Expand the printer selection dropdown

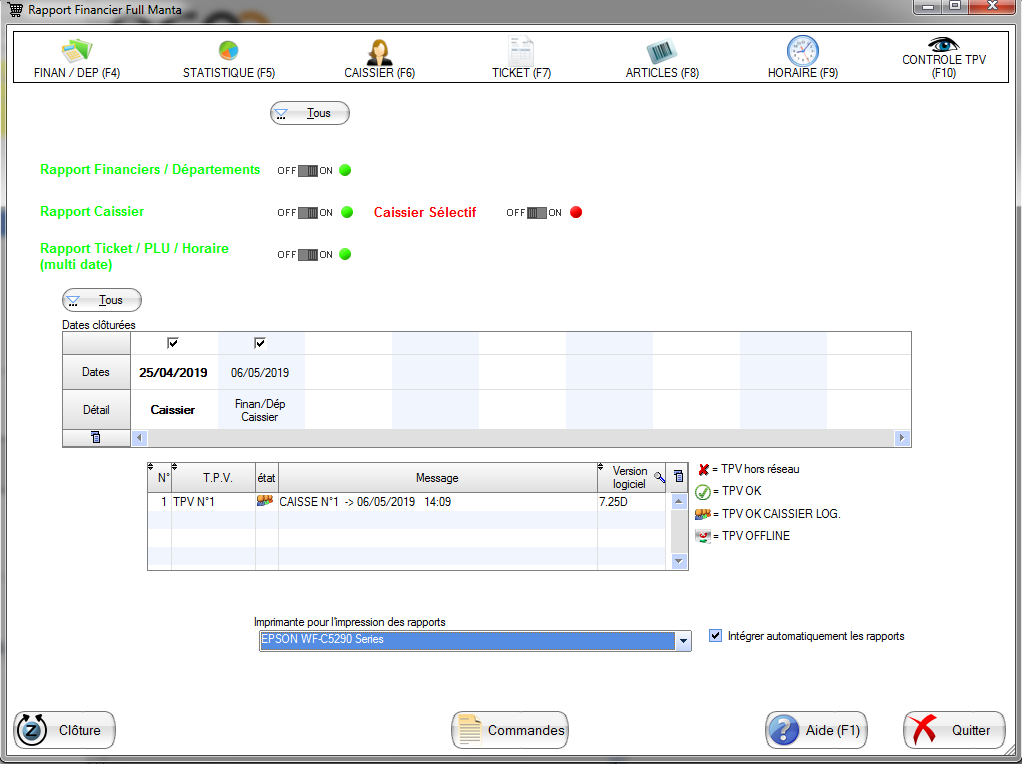pyautogui.click(x=683, y=641)
